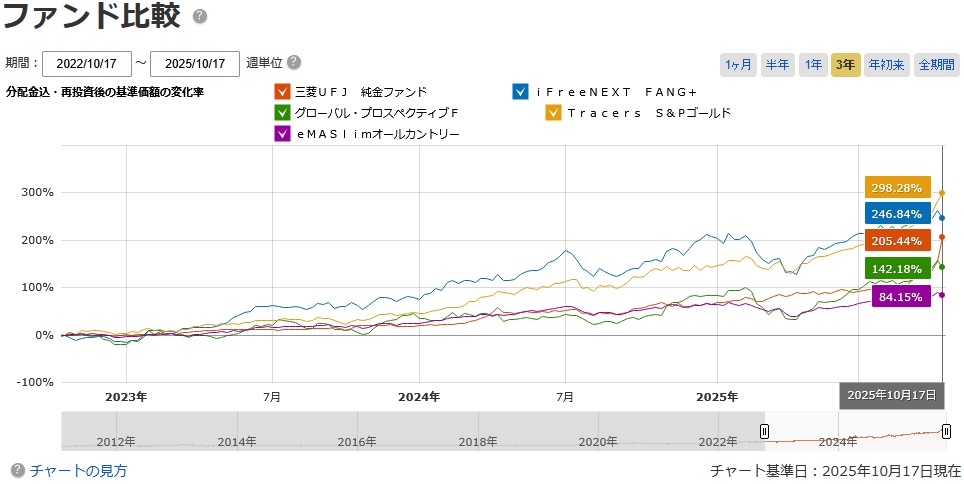Click the help icon next to 週単位
This screenshot has height=484, width=964.
tap(294, 62)
